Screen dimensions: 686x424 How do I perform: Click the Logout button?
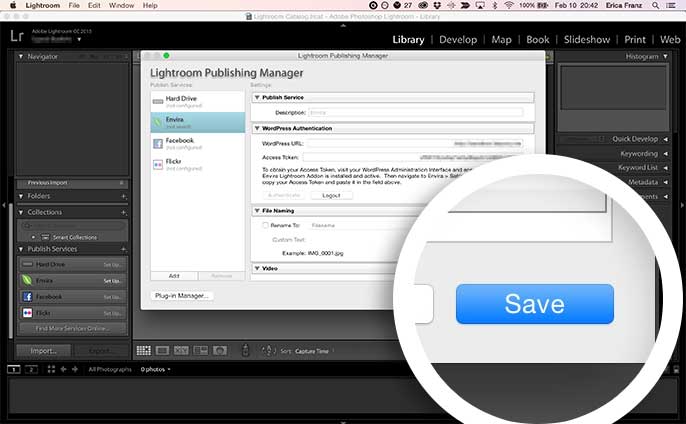[331, 195]
